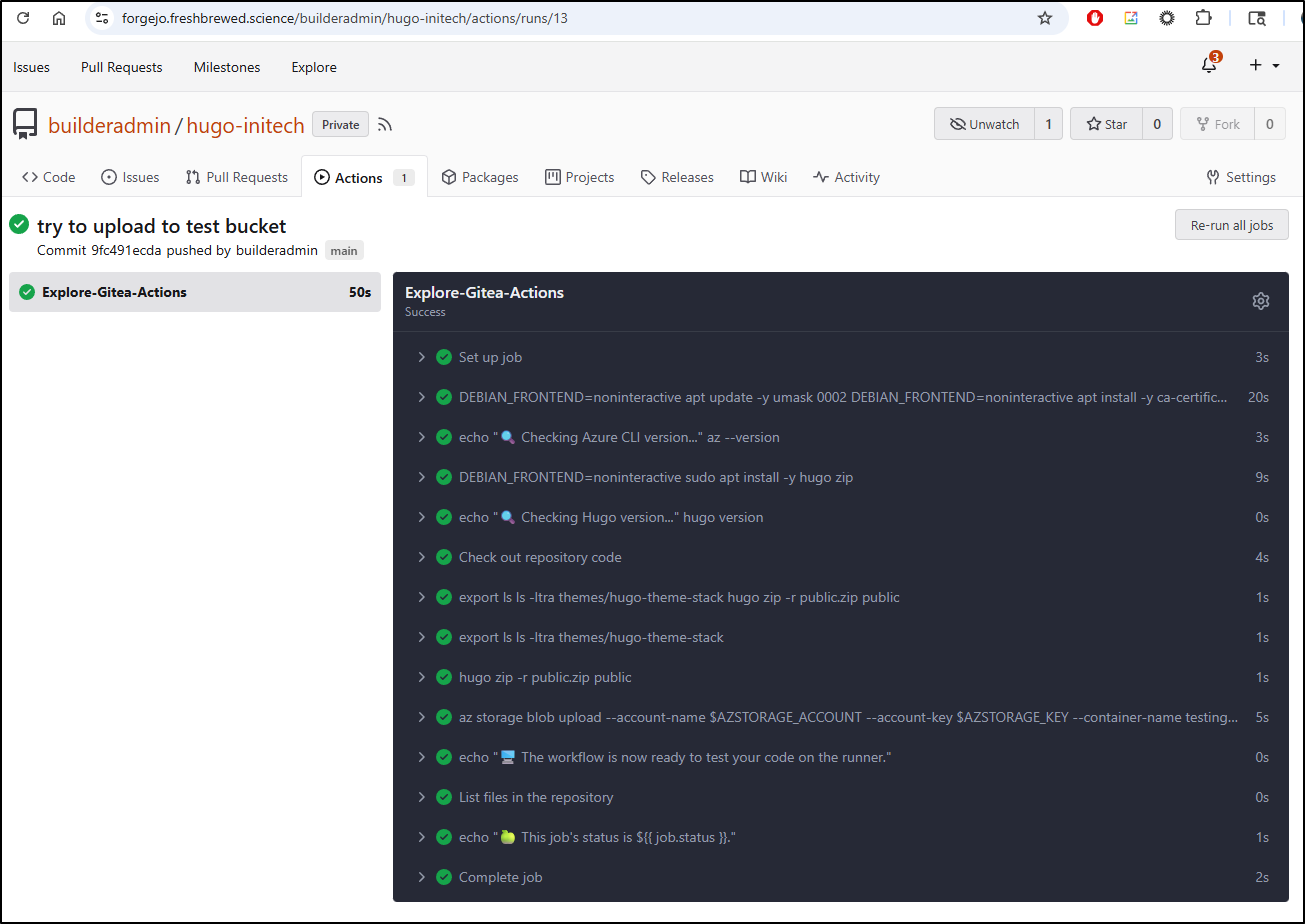Image resolution: width=1305 pixels, height=924 pixels.
Task: Switch to the Packages tab
Action: coord(480,177)
